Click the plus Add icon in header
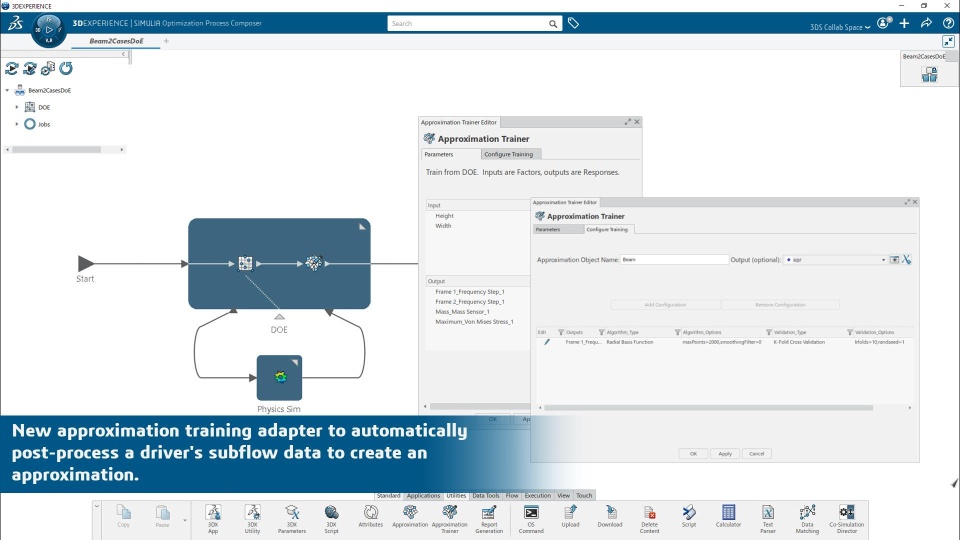Image resolution: width=960 pixels, height=540 pixels. [904, 23]
